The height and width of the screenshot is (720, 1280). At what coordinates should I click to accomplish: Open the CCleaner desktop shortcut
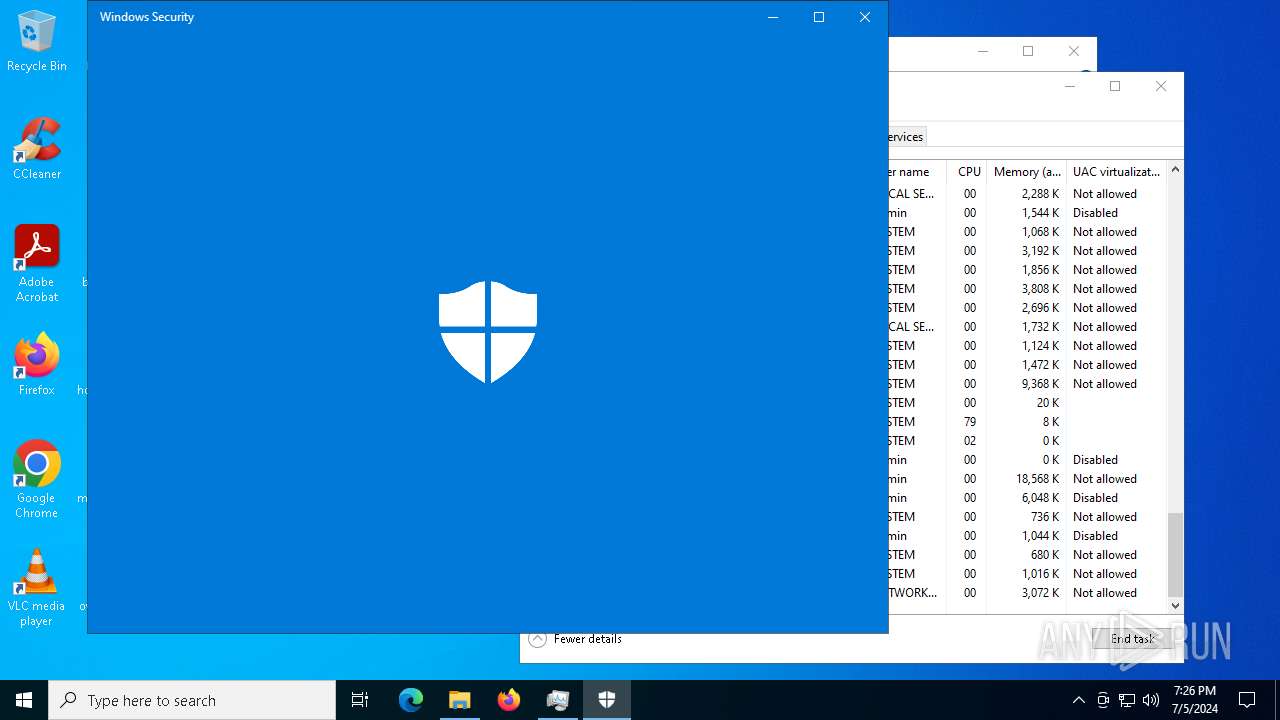(x=37, y=149)
